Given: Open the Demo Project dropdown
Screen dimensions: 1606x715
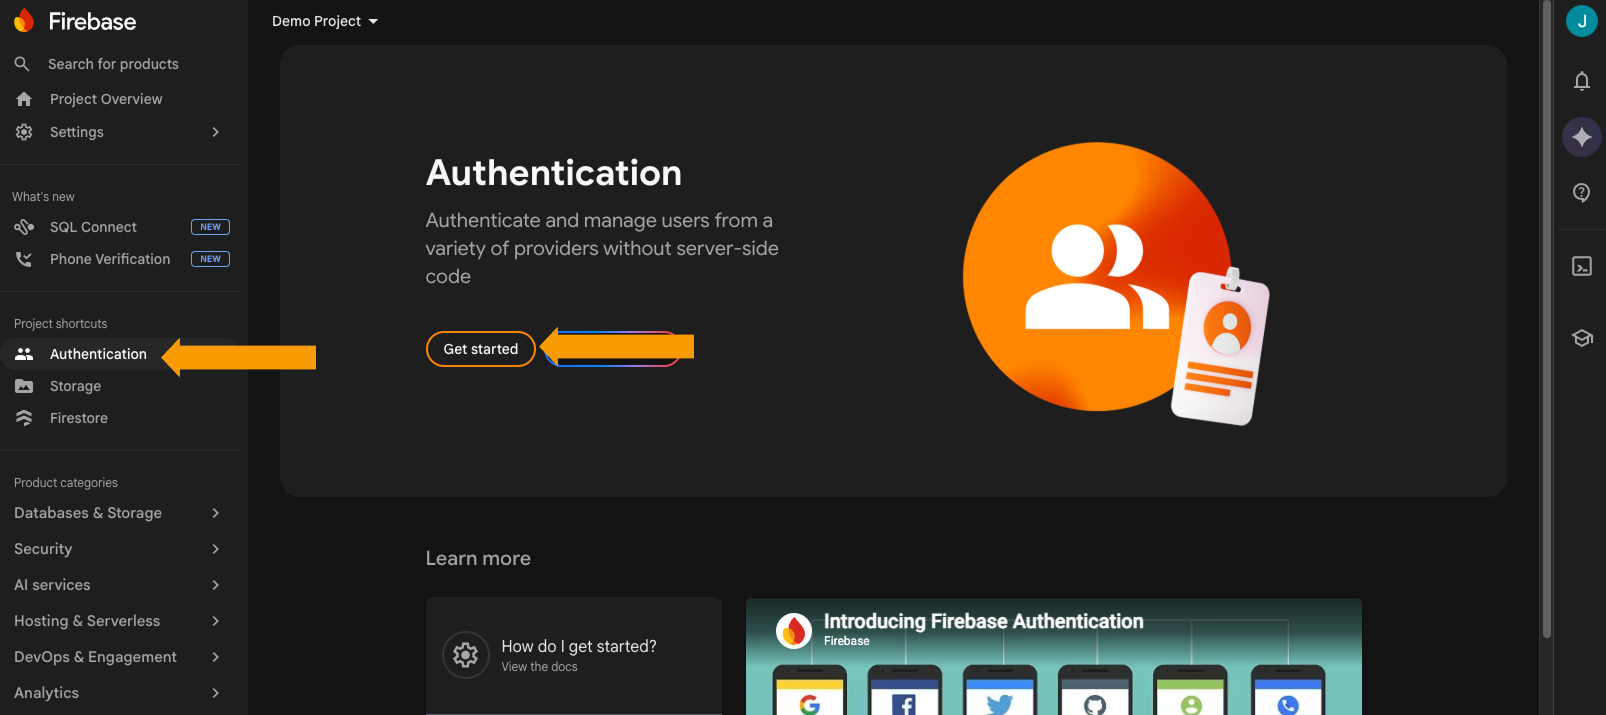Looking at the screenshot, I should 325,21.
